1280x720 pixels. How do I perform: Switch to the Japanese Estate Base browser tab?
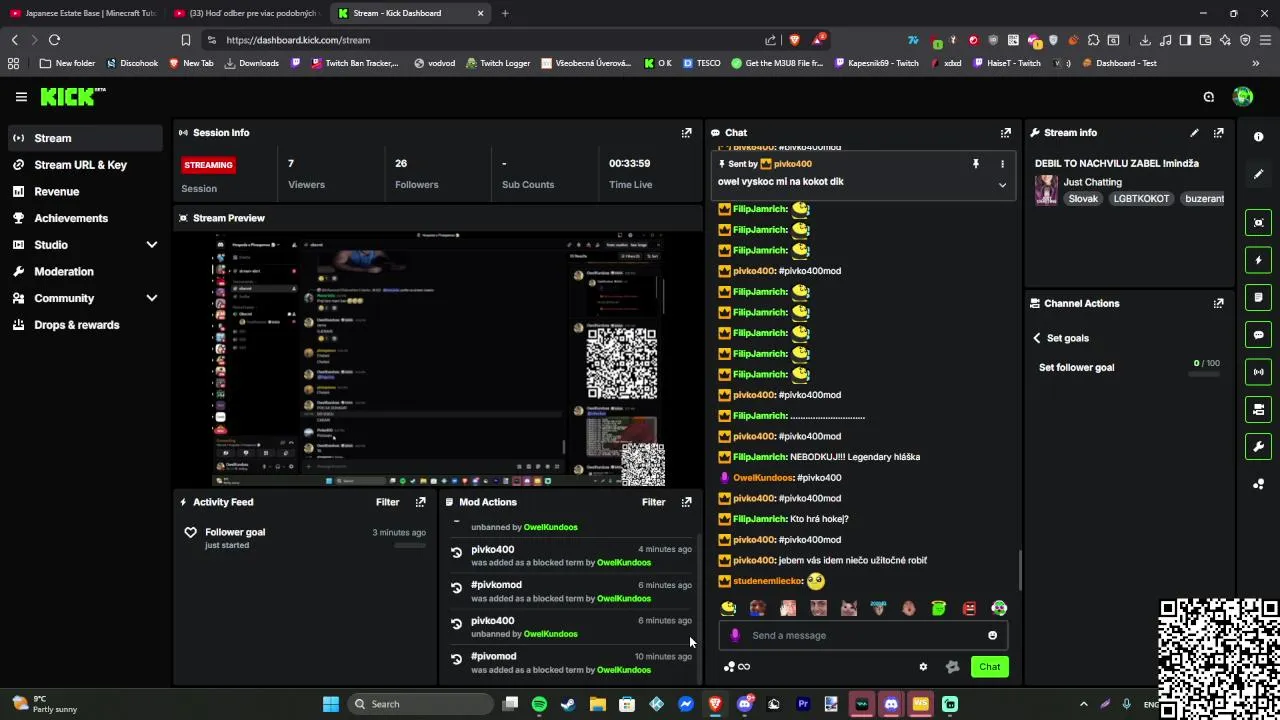click(82, 13)
